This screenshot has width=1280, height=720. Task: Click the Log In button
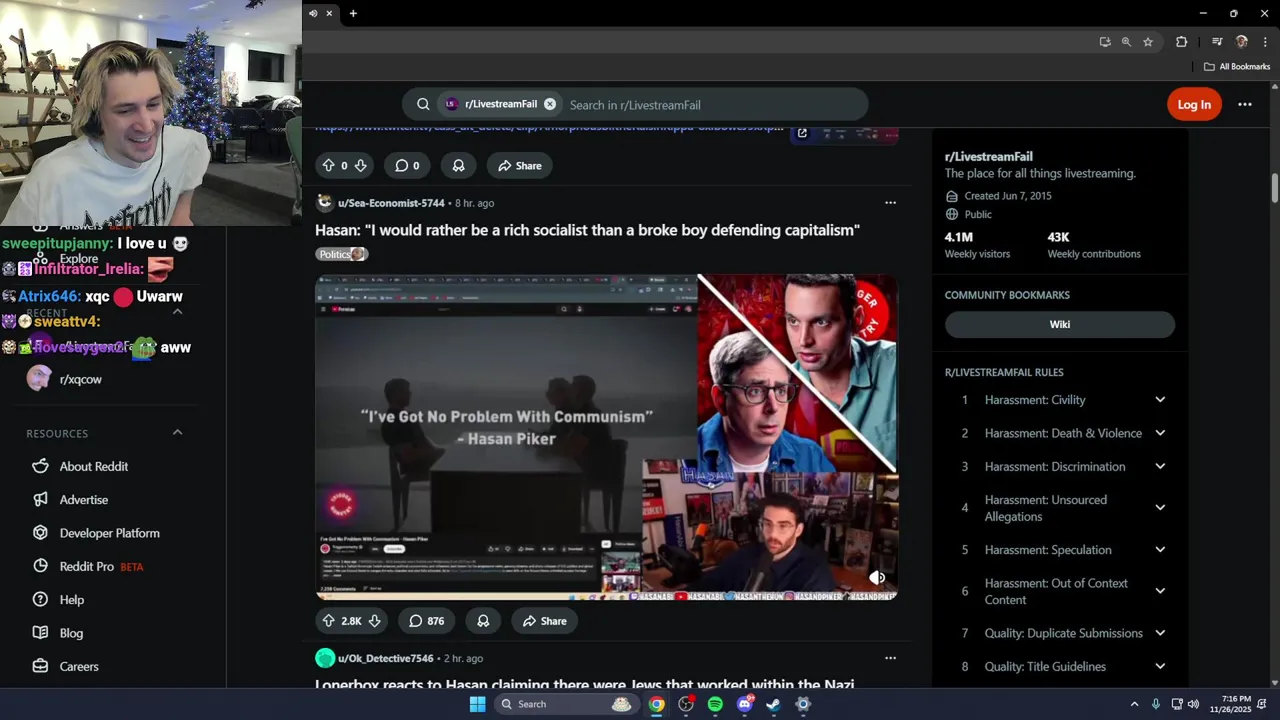1194,104
